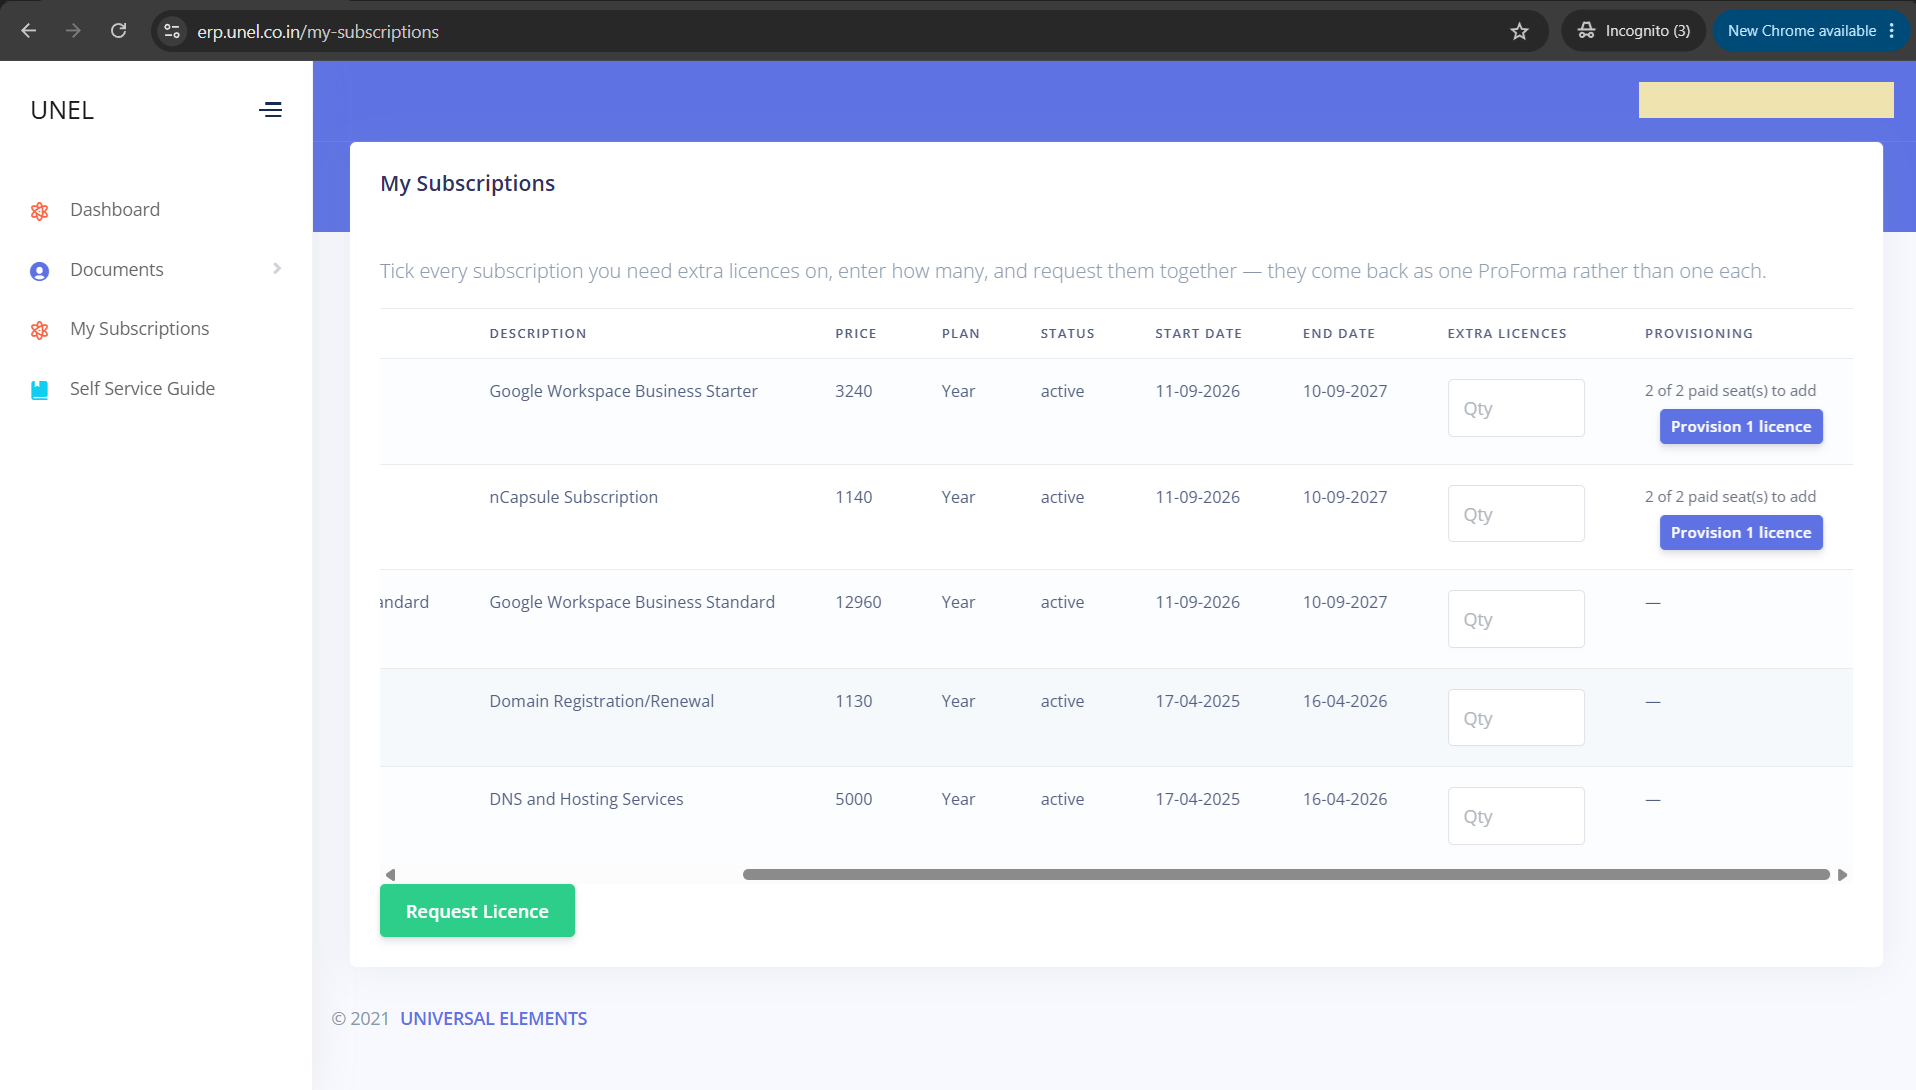
Task: Open the Incognito window indicator
Action: pos(1634,31)
